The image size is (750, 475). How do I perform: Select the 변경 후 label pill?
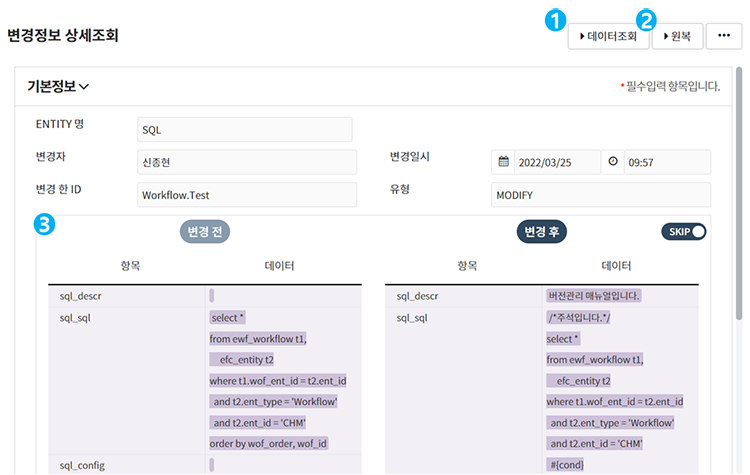[542, 231]
